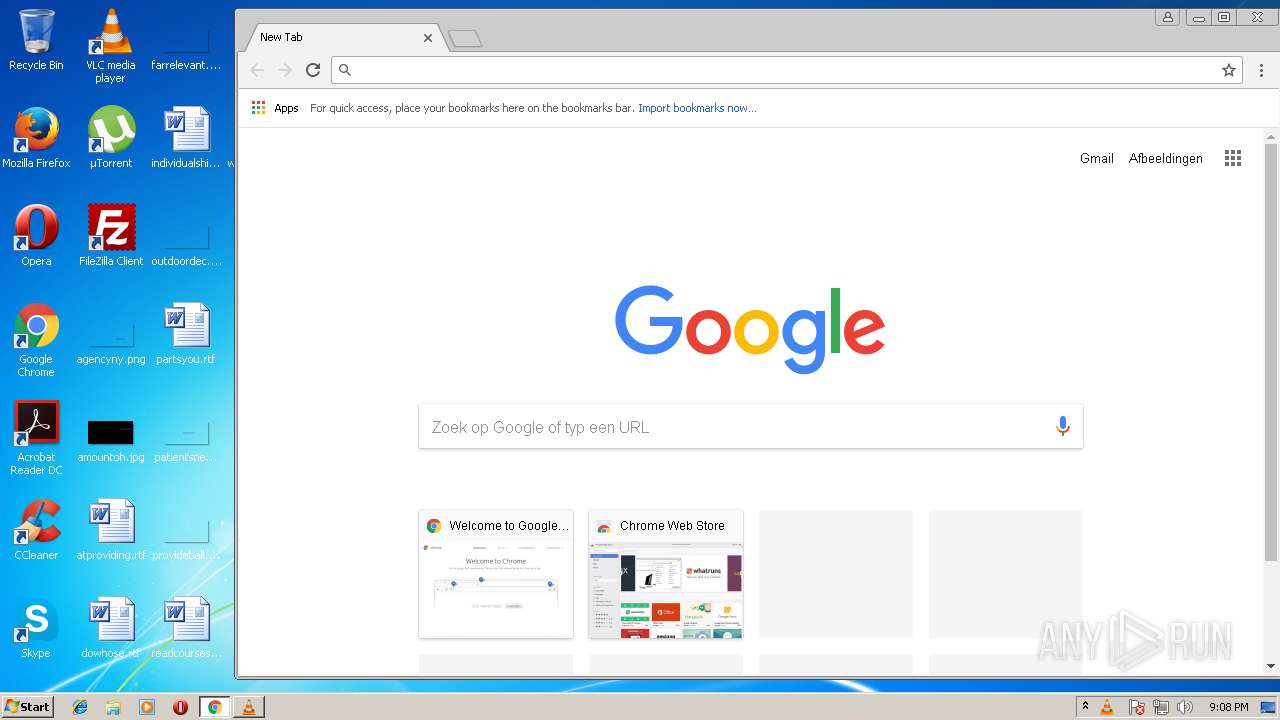Launch Internet Explorer from the taskbar
The height and width of the screenshot is (720, 1280).
80,707
